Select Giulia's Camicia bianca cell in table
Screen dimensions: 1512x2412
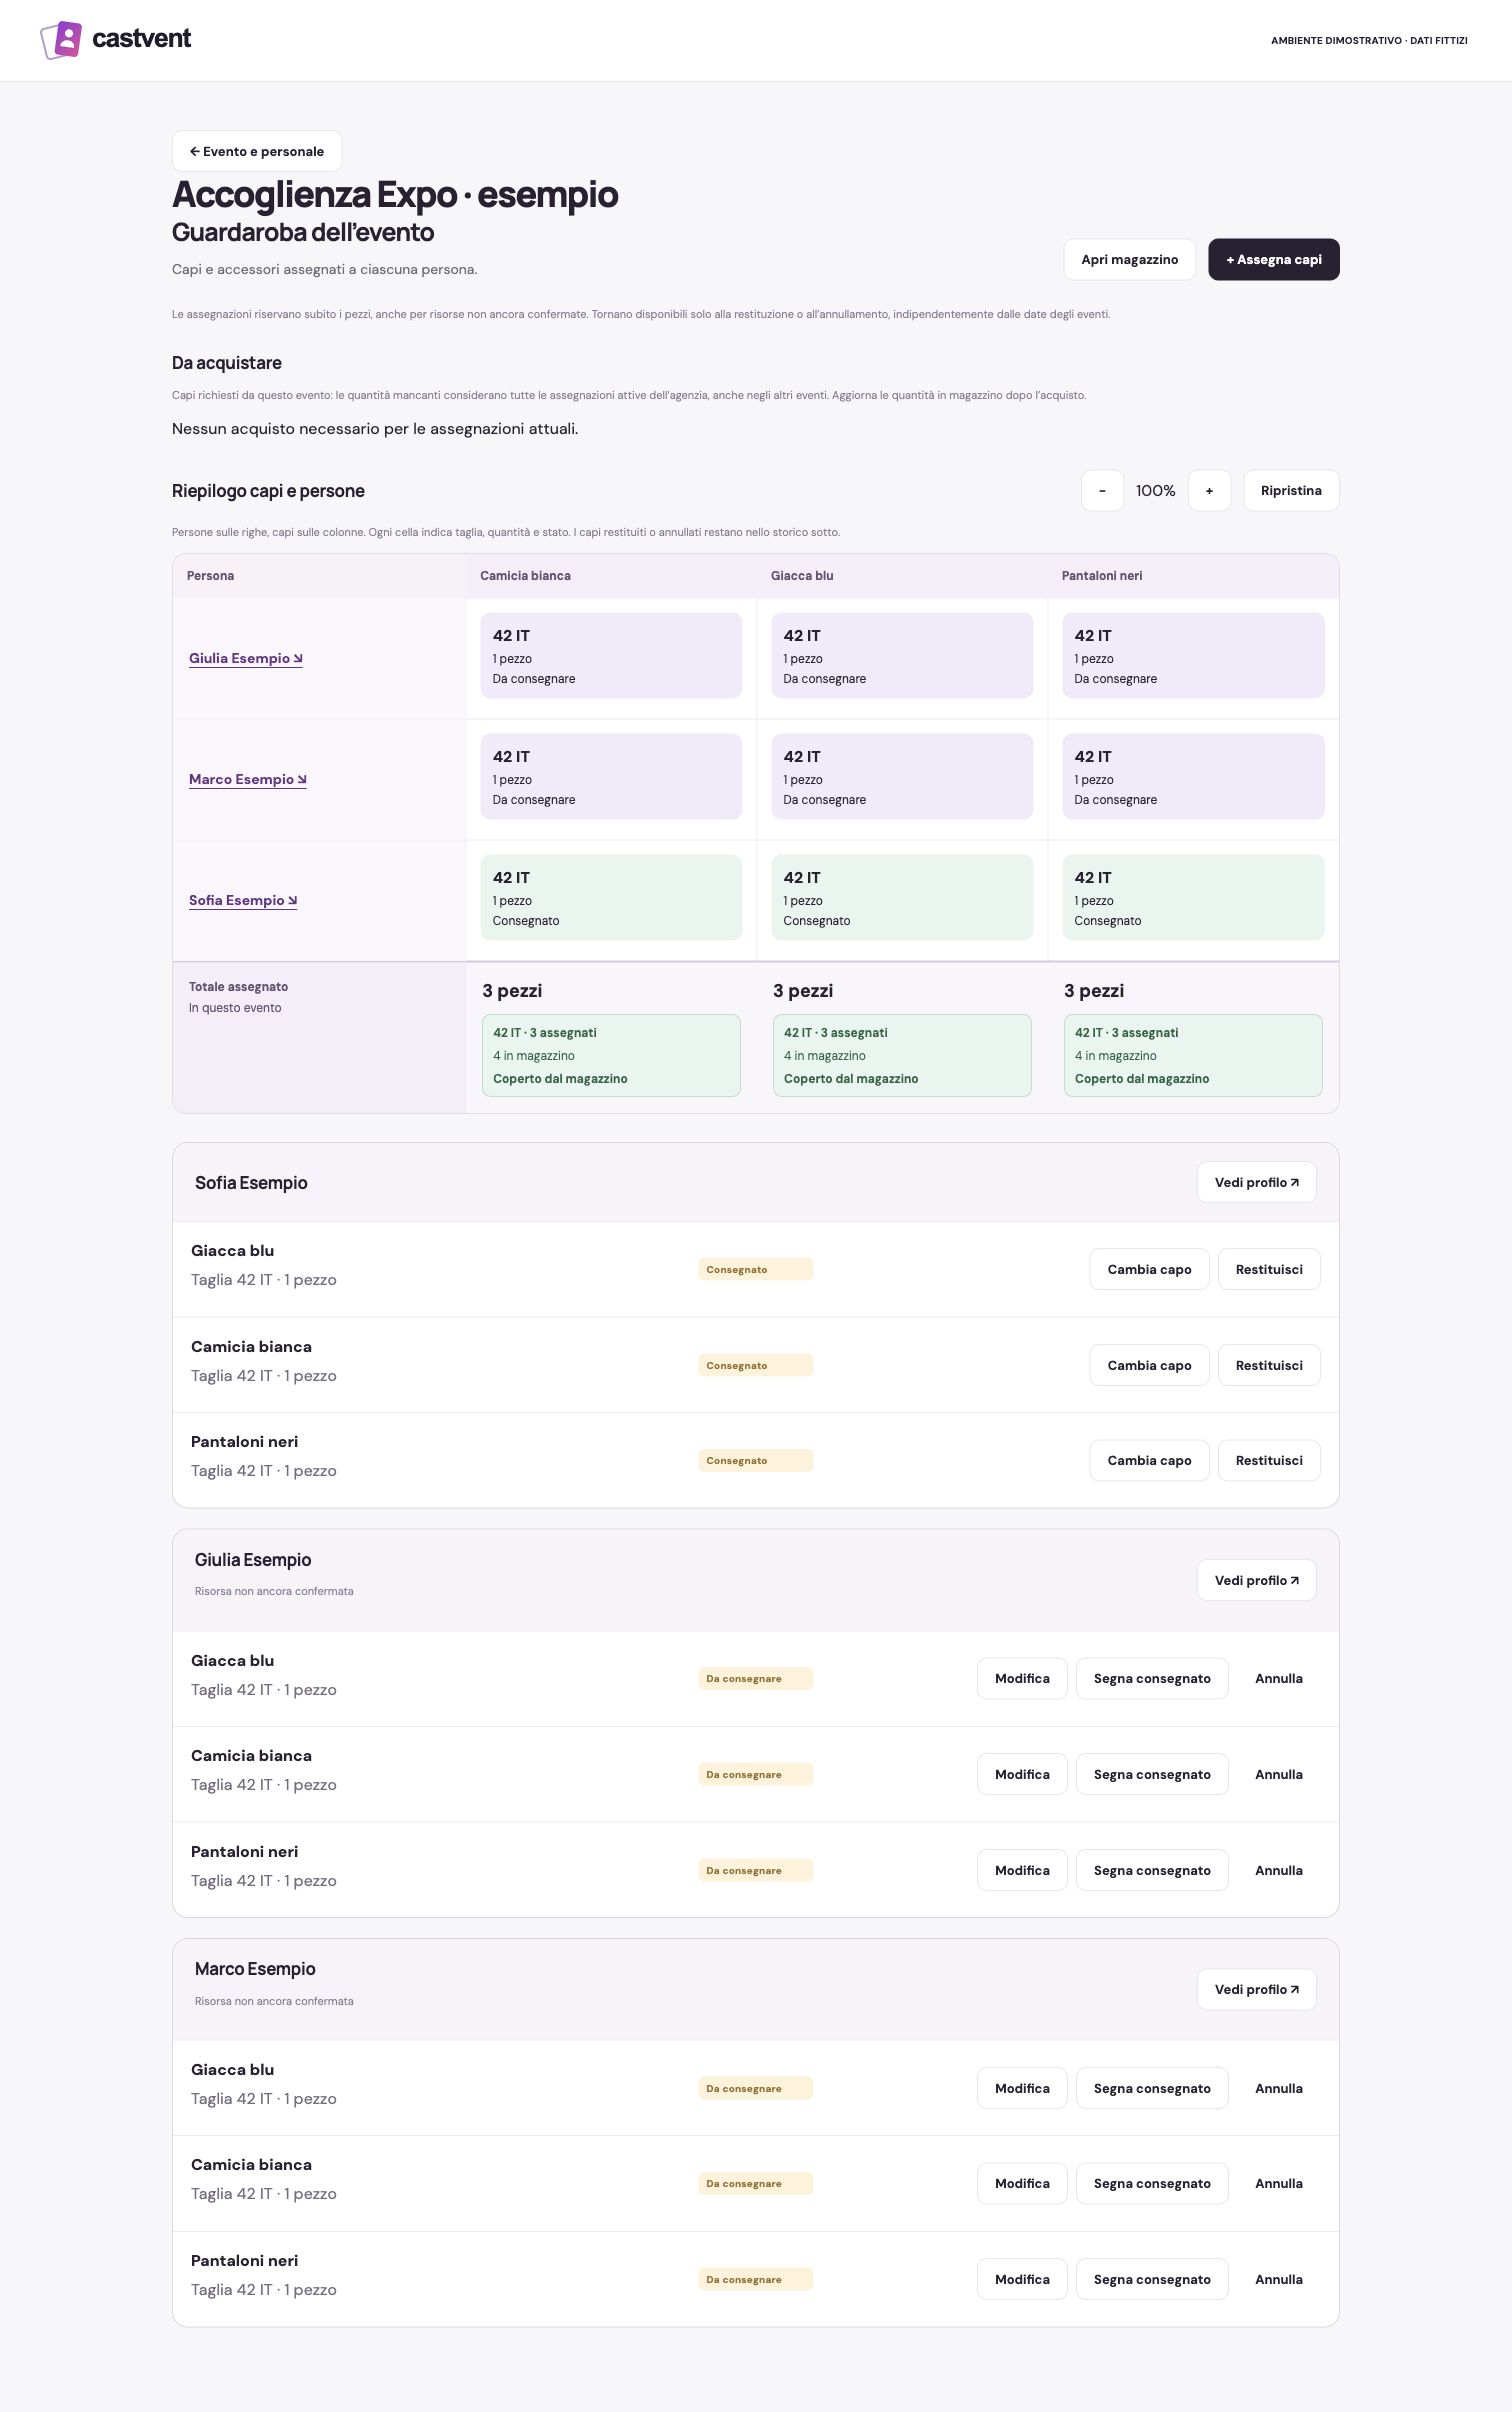pyautogui.click(x=611, y=655)
